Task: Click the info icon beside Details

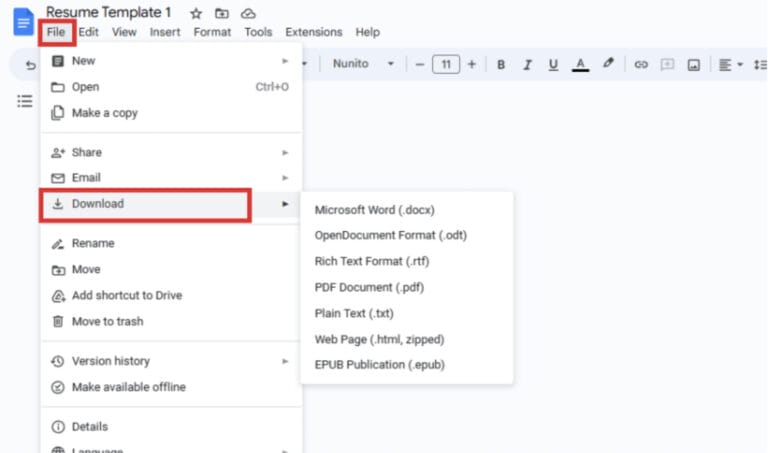Action: click(58, 427)
